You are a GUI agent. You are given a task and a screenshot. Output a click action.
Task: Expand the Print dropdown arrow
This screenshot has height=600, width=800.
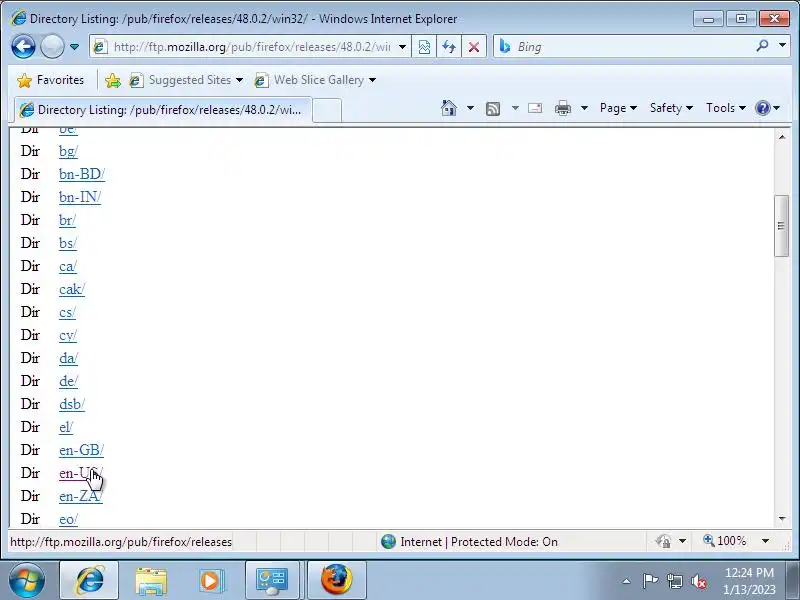pyautogui.click(x=585, y=108)
